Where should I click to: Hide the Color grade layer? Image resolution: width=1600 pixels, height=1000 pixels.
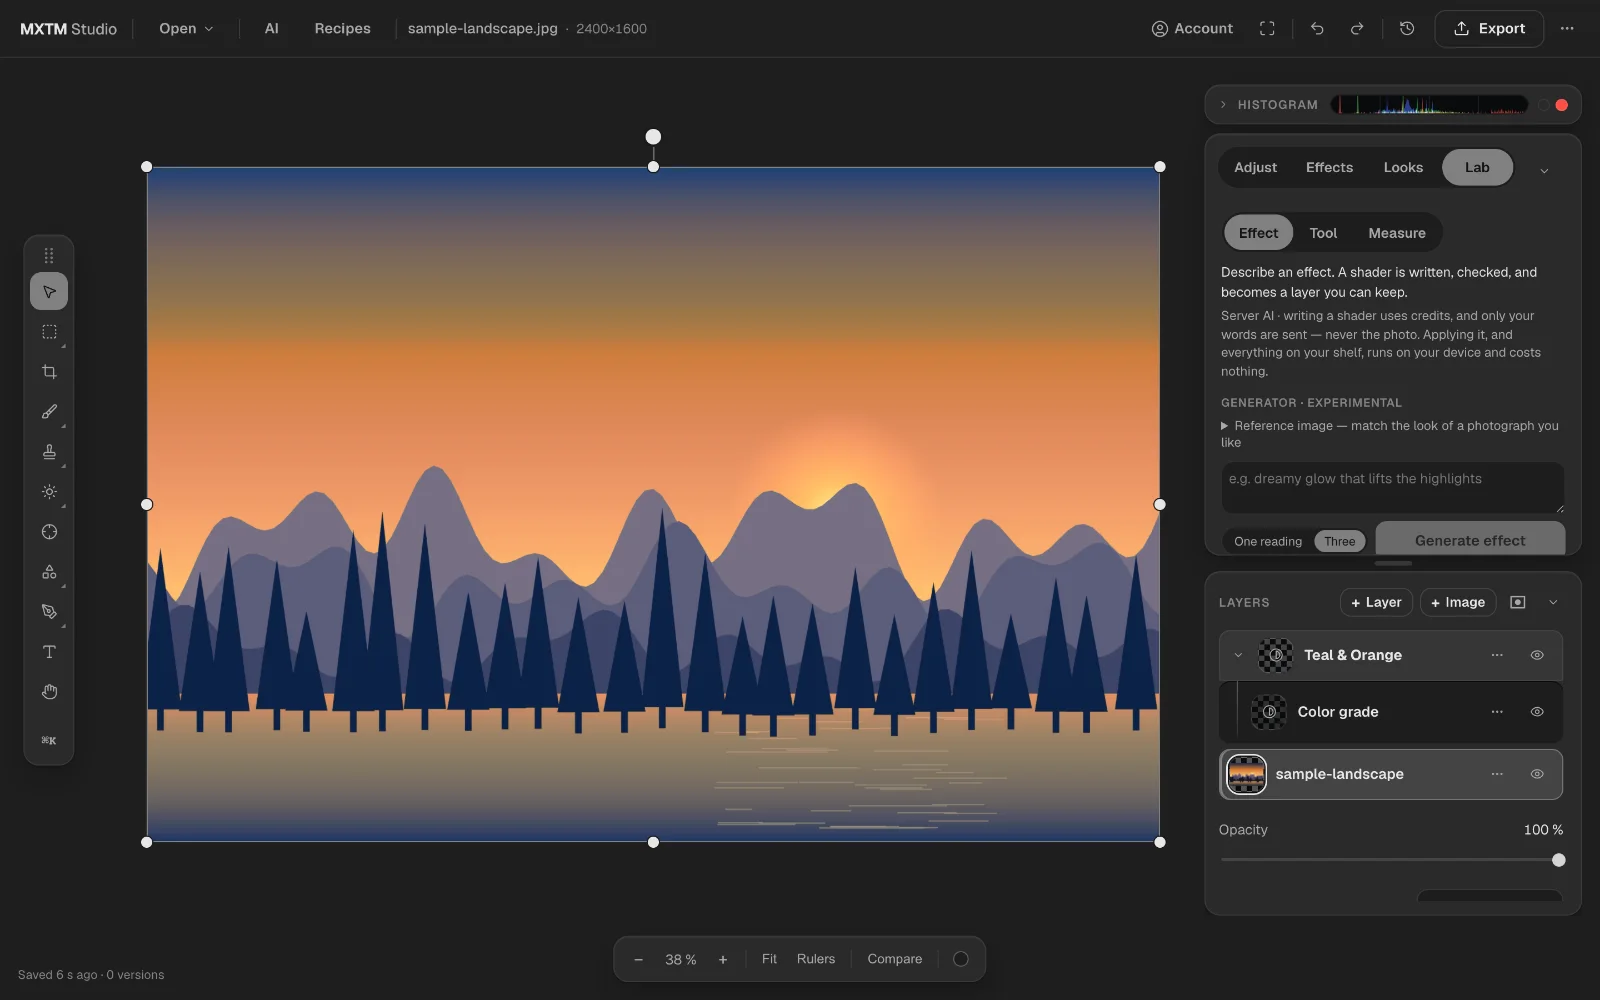pos(1537,712)
